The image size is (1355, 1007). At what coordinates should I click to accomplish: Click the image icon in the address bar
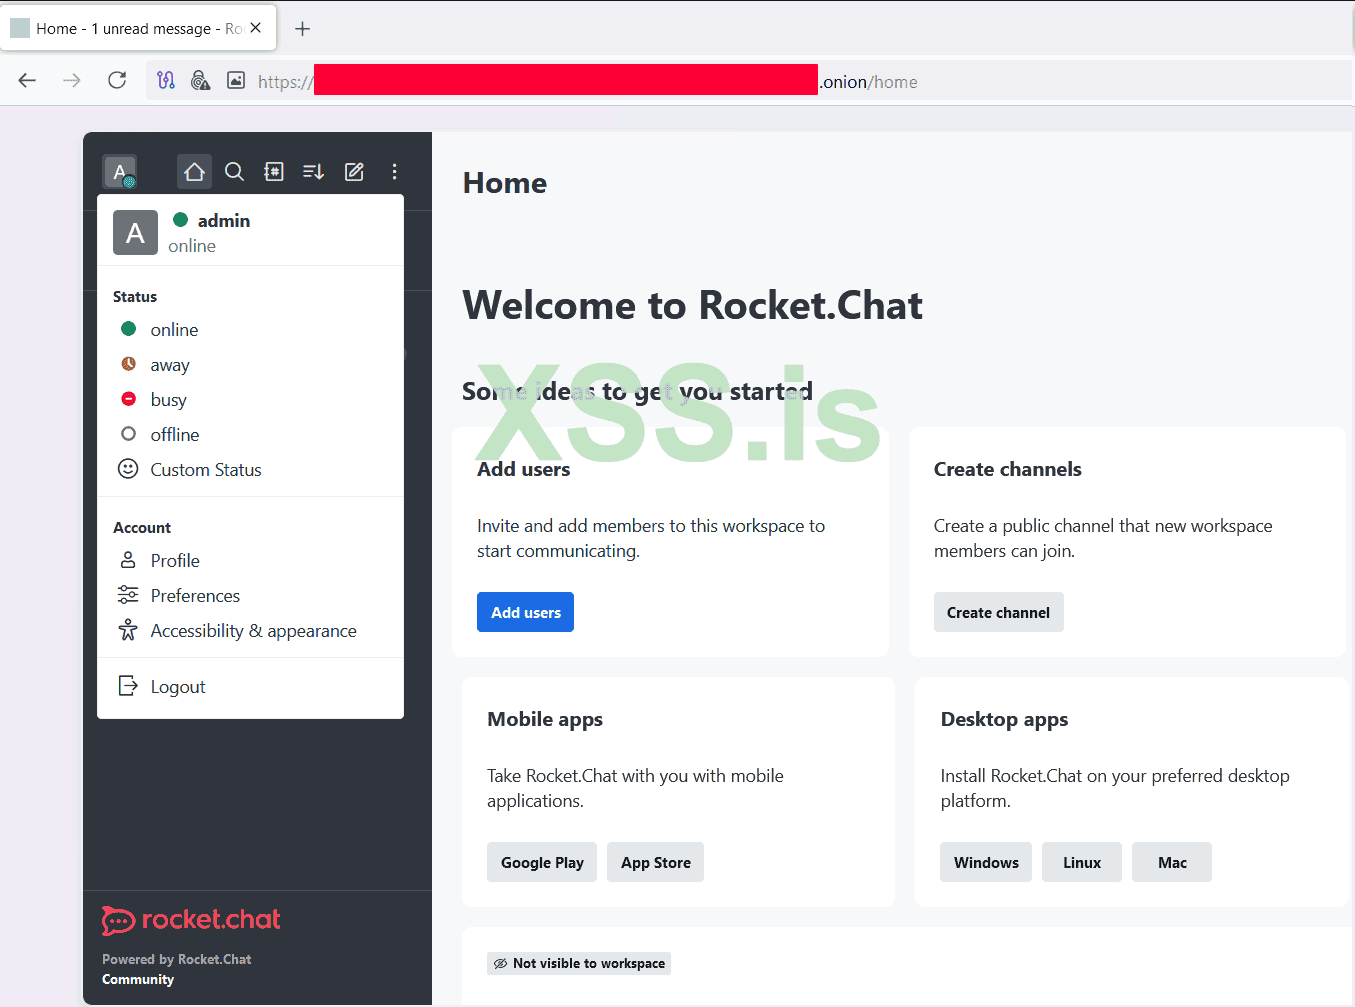[236, 81]
